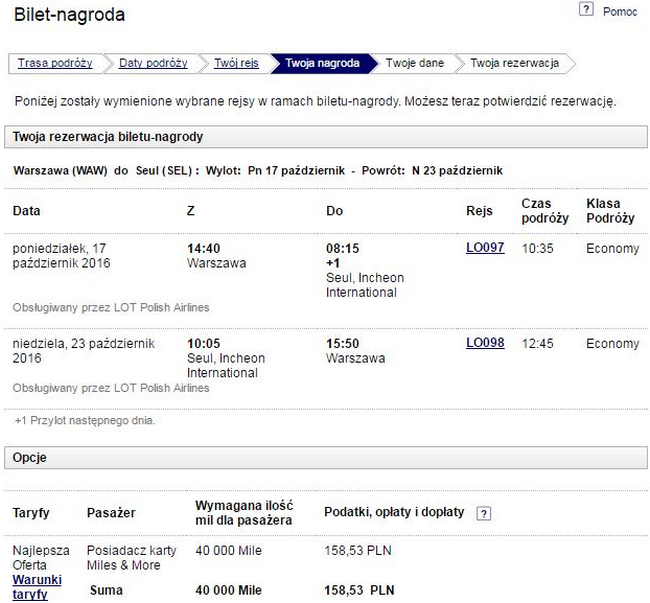Click the Seul, Incheon International arrival text
The width and height of the screenshot is (650, 603).
point(365,285)
